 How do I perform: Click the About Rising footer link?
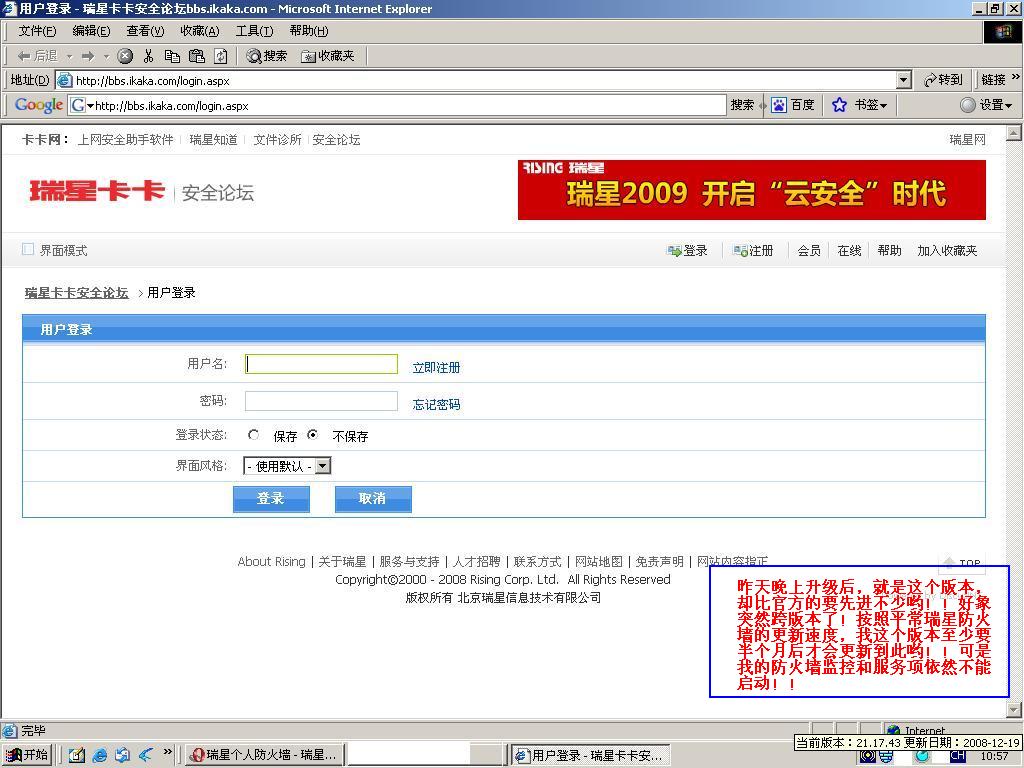click(x=271, y=562)
